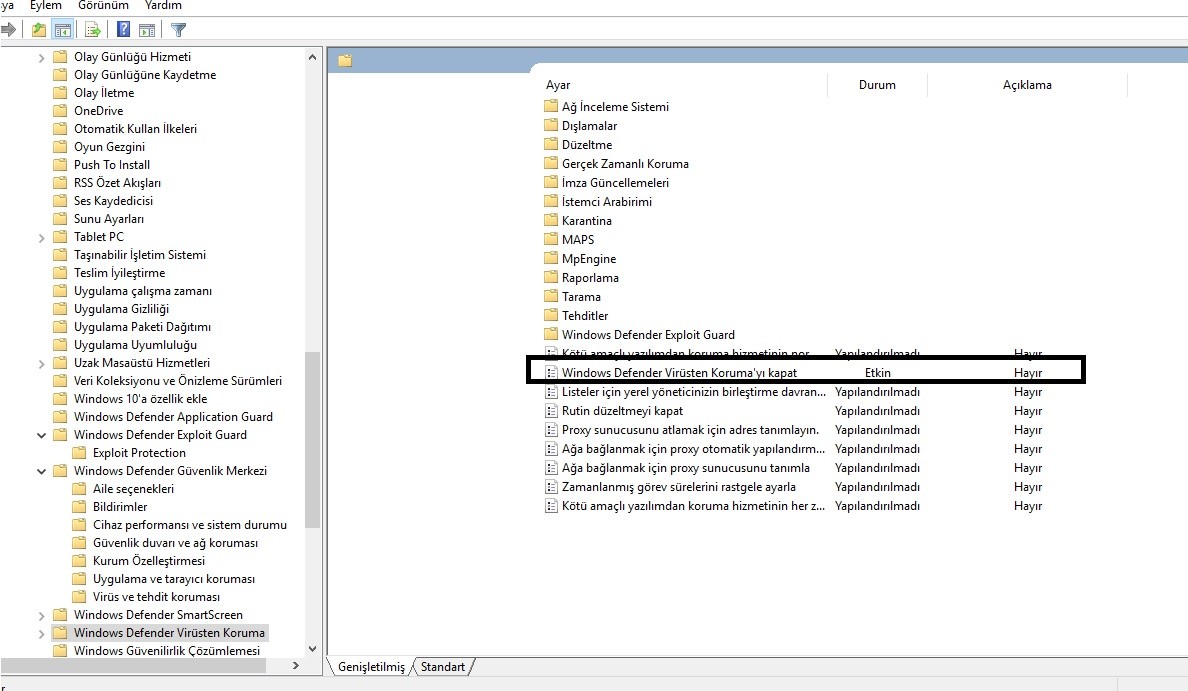
Task: Sort list by the Durum column header
Action: pos(877,85)
